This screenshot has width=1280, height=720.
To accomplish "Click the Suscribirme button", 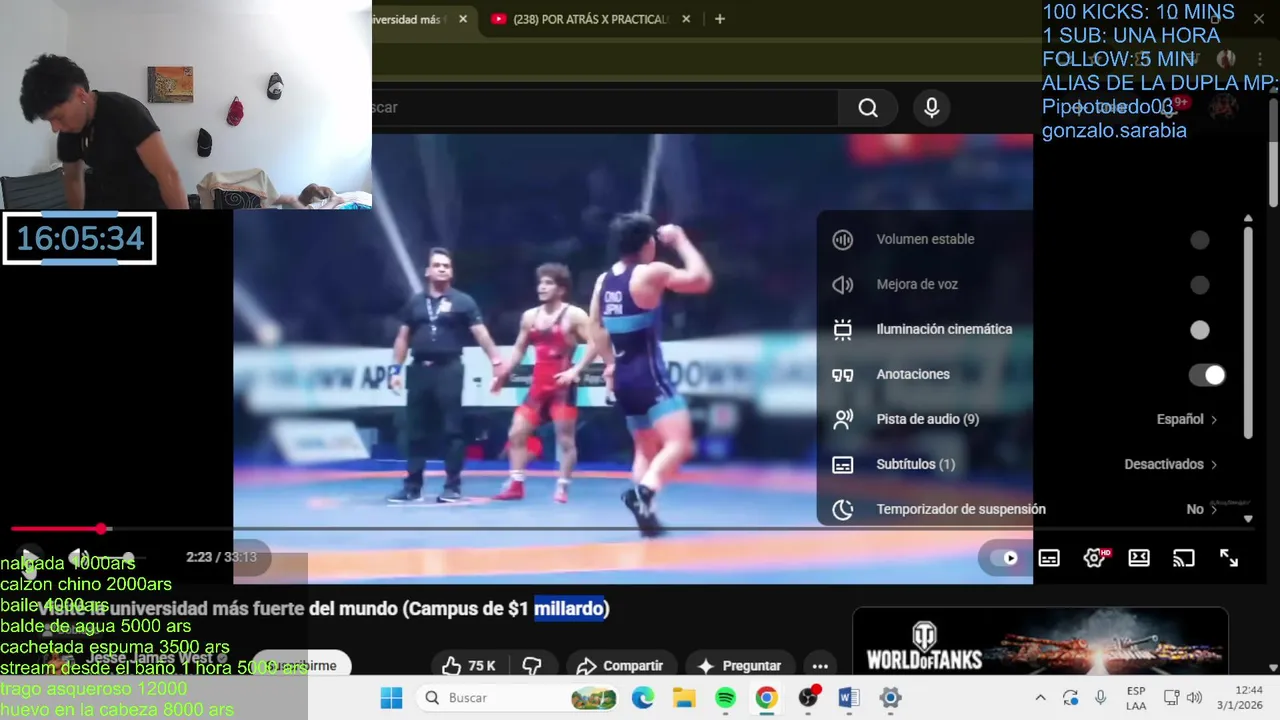I will click(x=302, y=665).
